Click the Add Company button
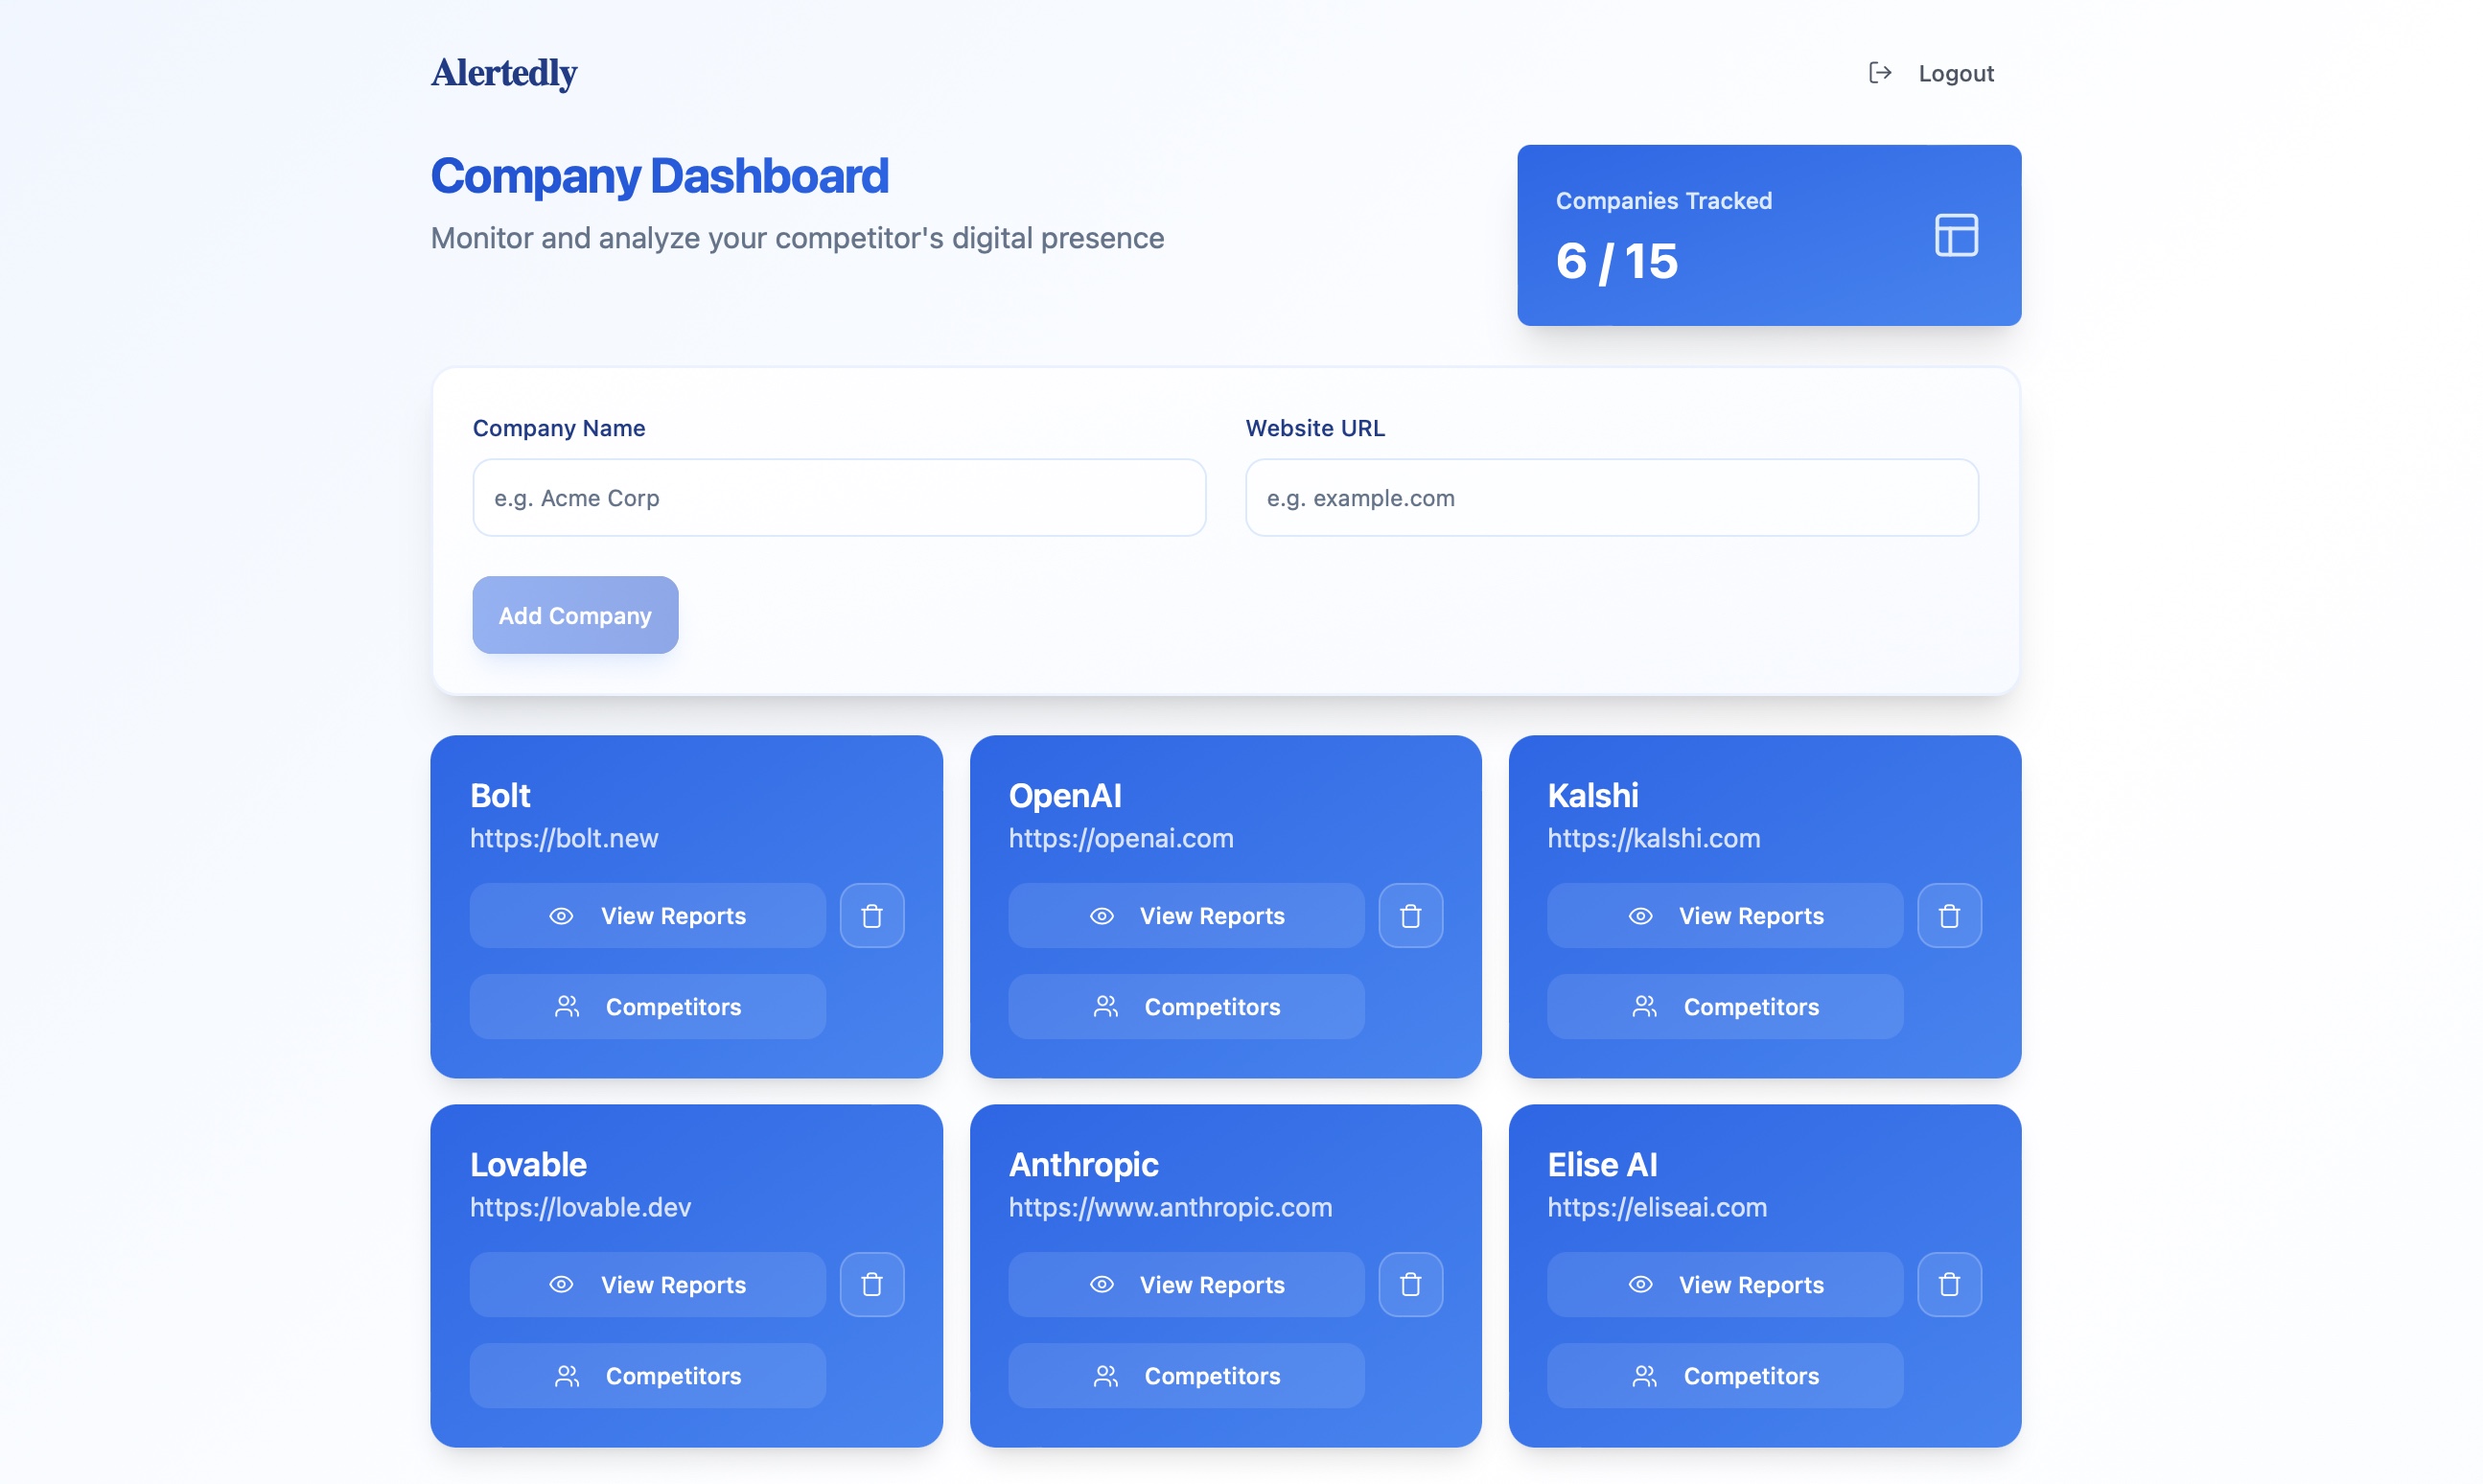The width and height of the screenshot is (2483, 1484). tap(574, 614)
